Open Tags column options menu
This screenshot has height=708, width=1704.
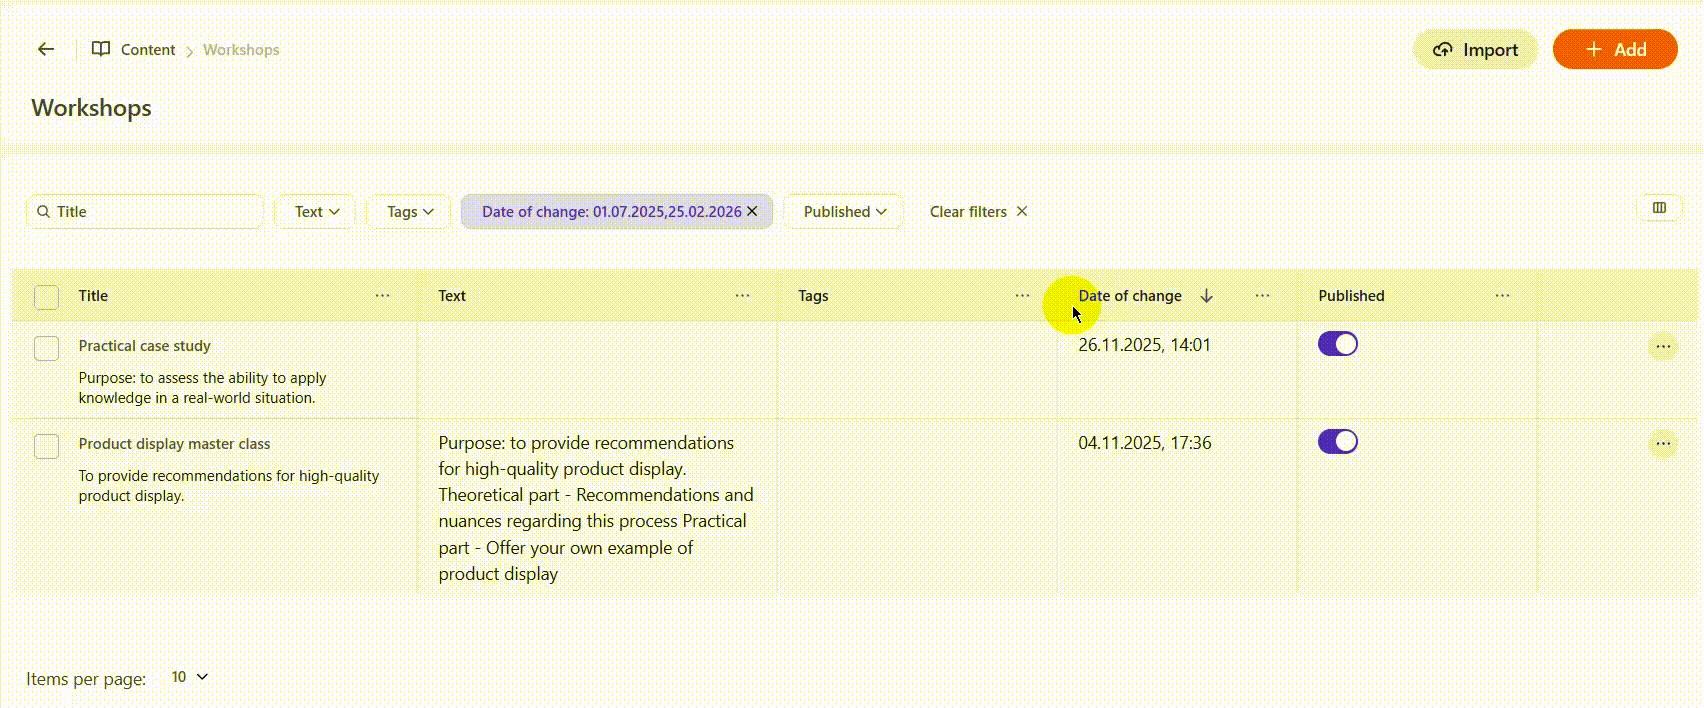click(x=1022, y=296)
